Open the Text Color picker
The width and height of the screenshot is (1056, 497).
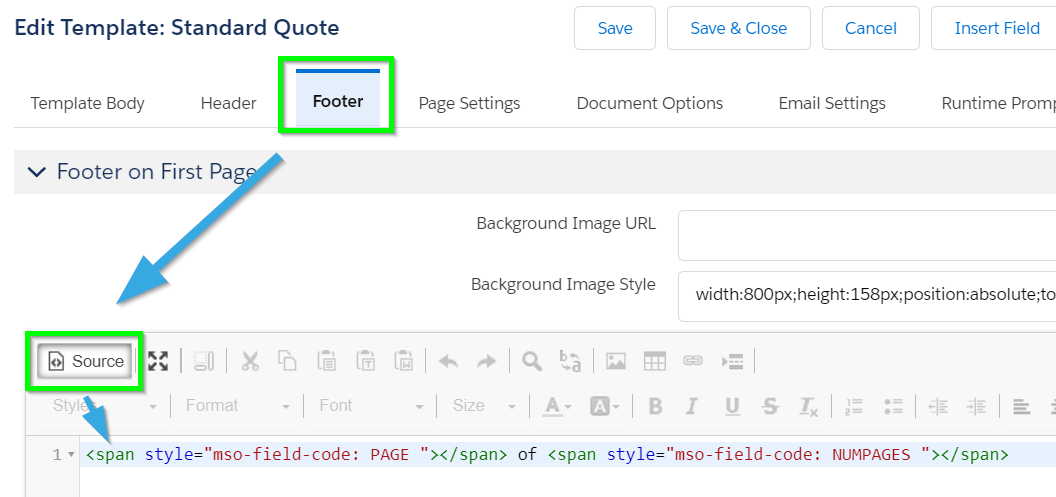[558, 406]
